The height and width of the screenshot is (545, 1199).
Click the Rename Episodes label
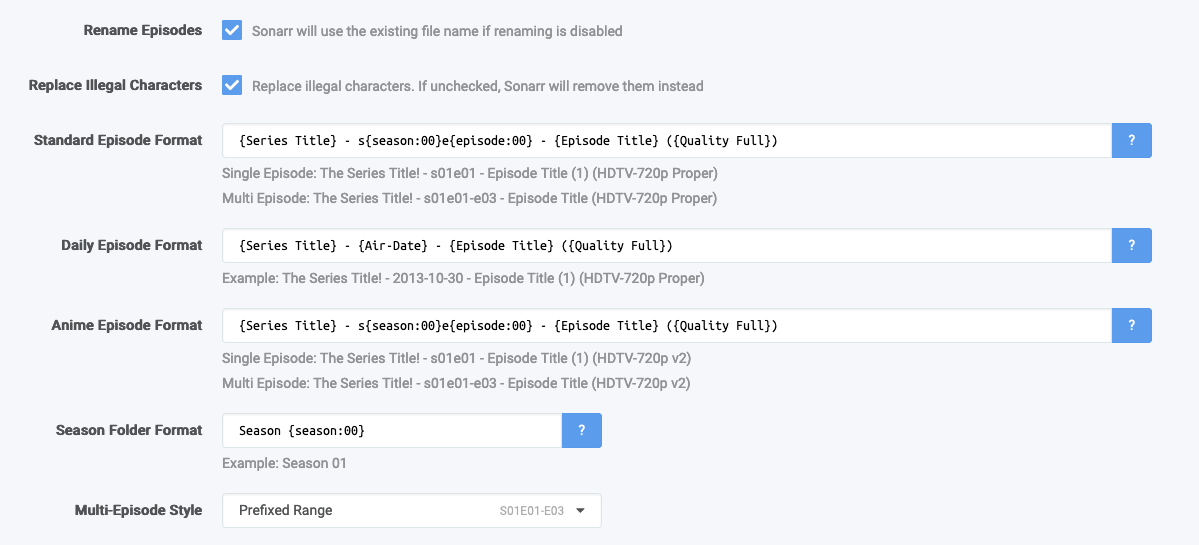click(x=143, y=31)
